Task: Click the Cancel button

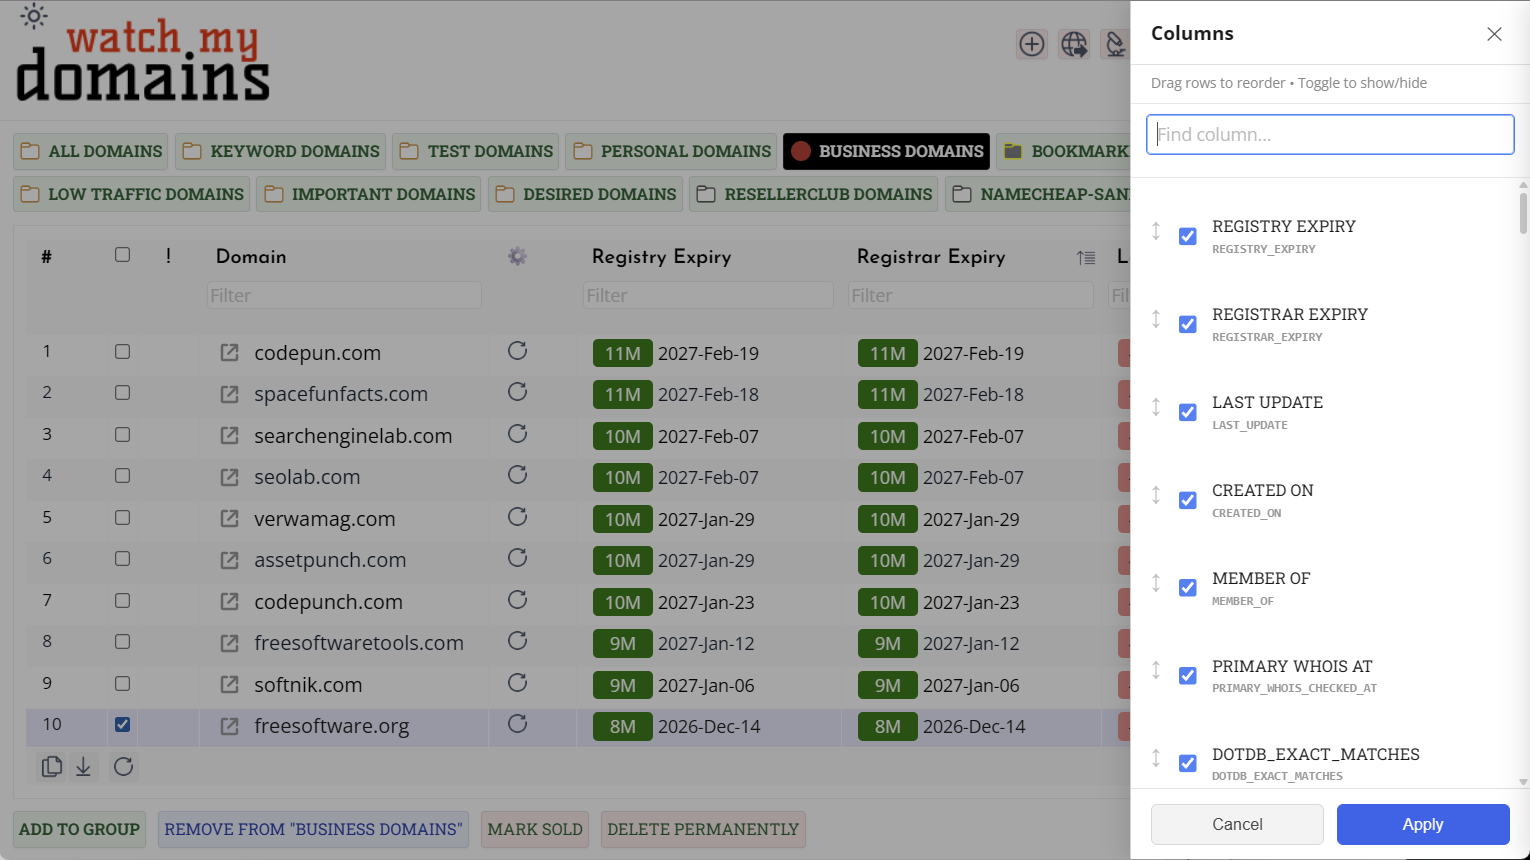Action: coord(1237,824)
